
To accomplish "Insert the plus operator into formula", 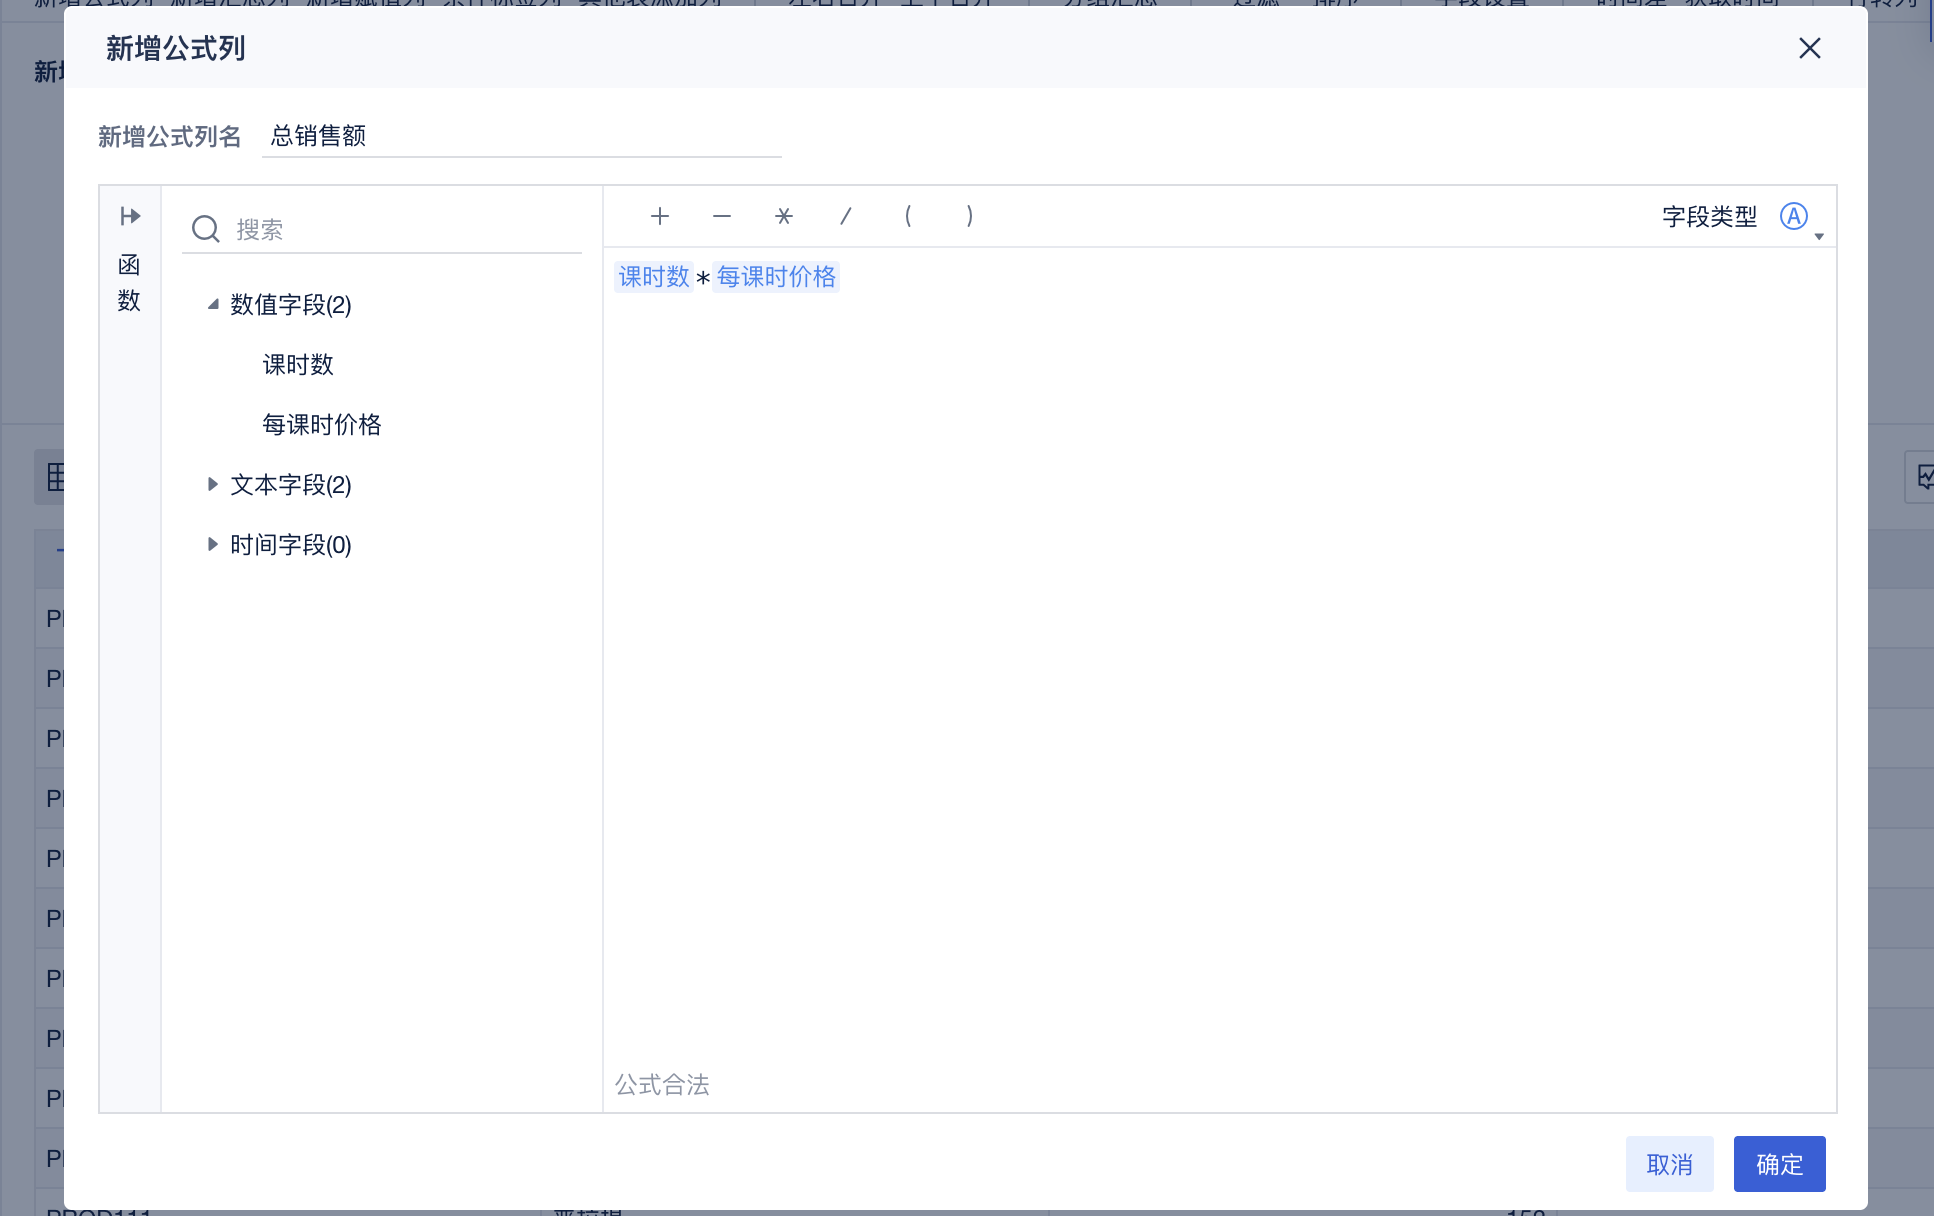I will (660, 216).
